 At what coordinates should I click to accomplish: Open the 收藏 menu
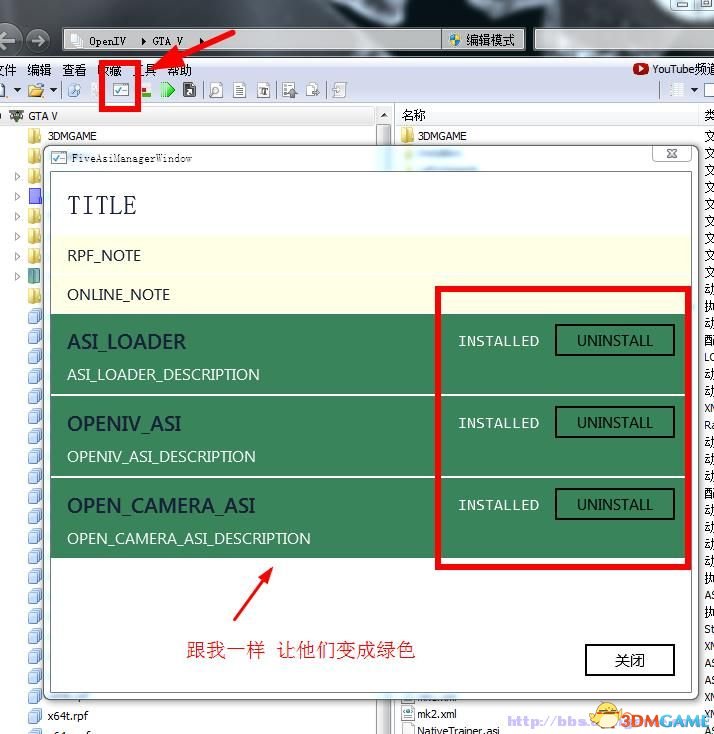110,70
